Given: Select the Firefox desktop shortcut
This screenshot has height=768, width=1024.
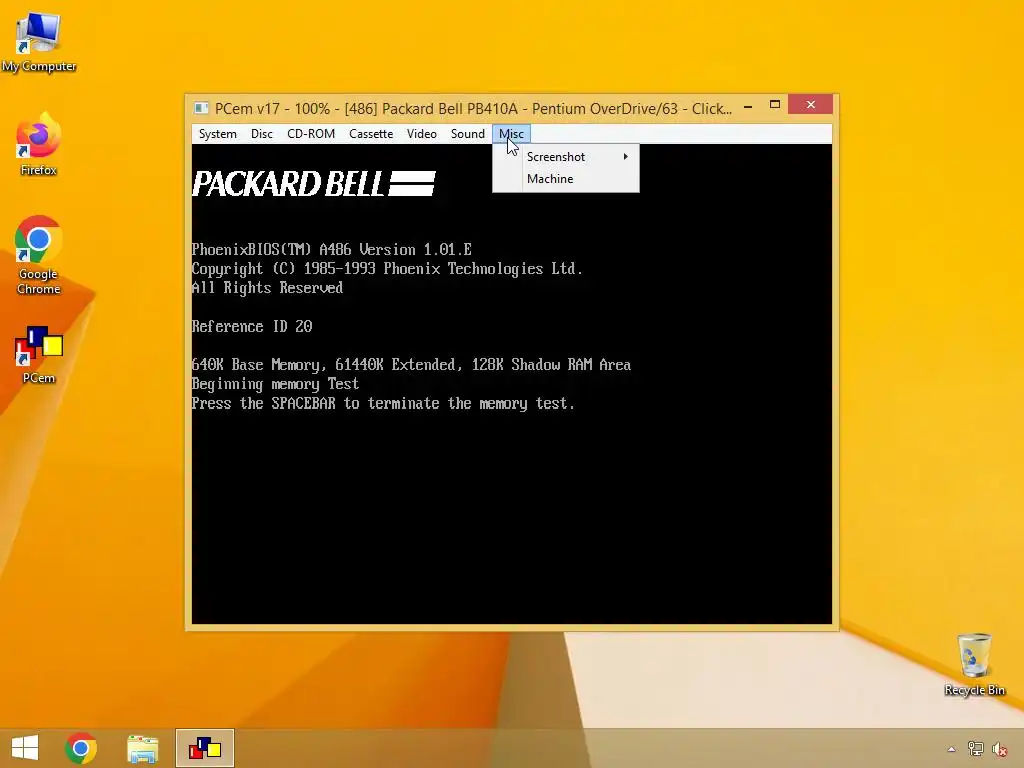Looking at the screenshot, I should point(39,144).
